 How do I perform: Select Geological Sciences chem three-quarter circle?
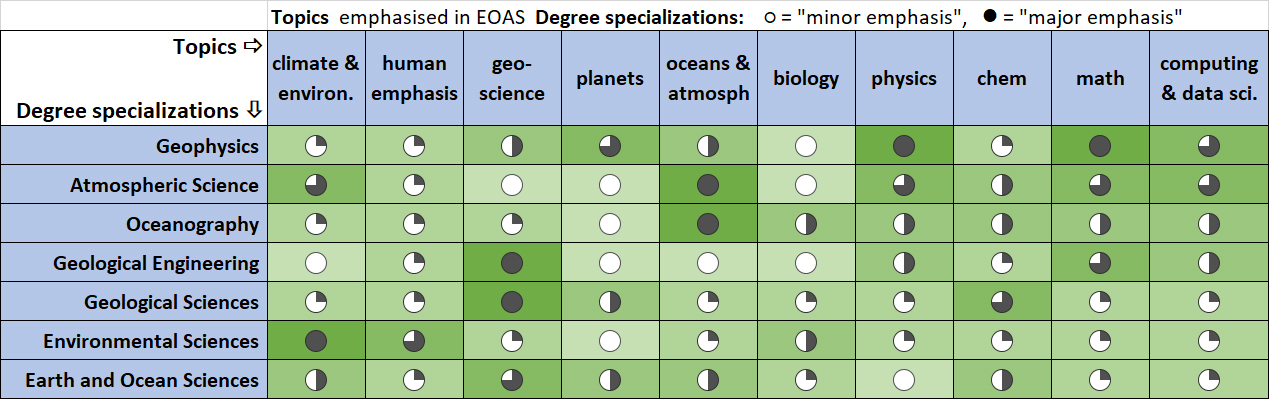point(1002,302)
